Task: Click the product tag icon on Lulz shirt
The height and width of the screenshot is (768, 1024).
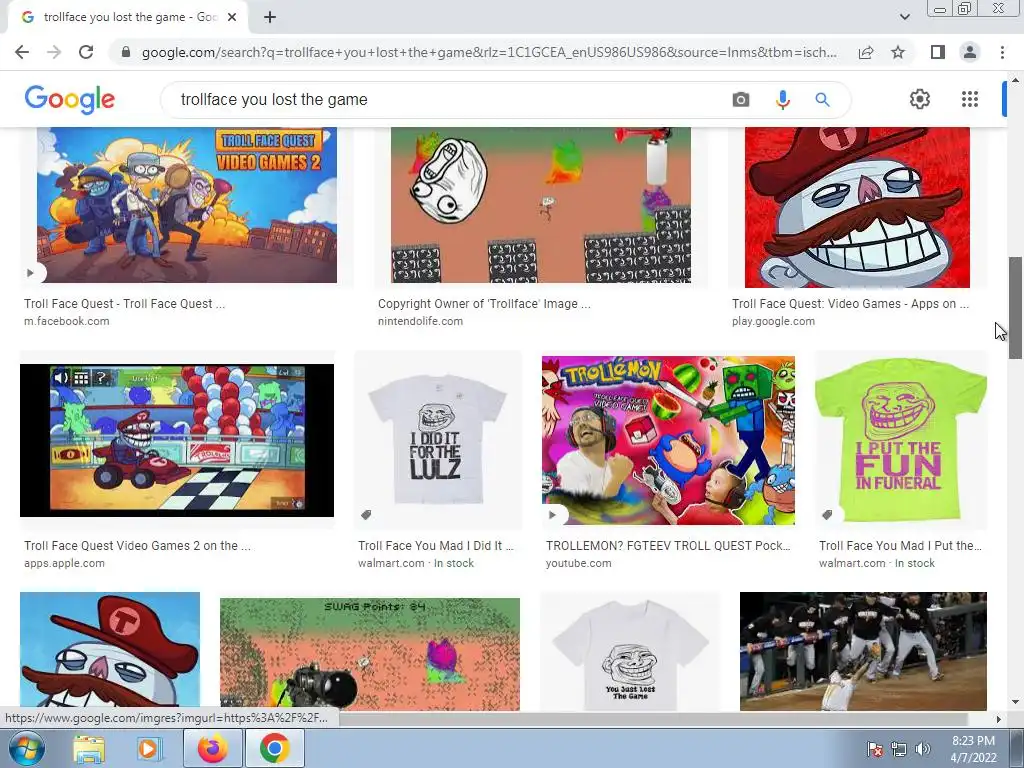Action: [366, 515]
